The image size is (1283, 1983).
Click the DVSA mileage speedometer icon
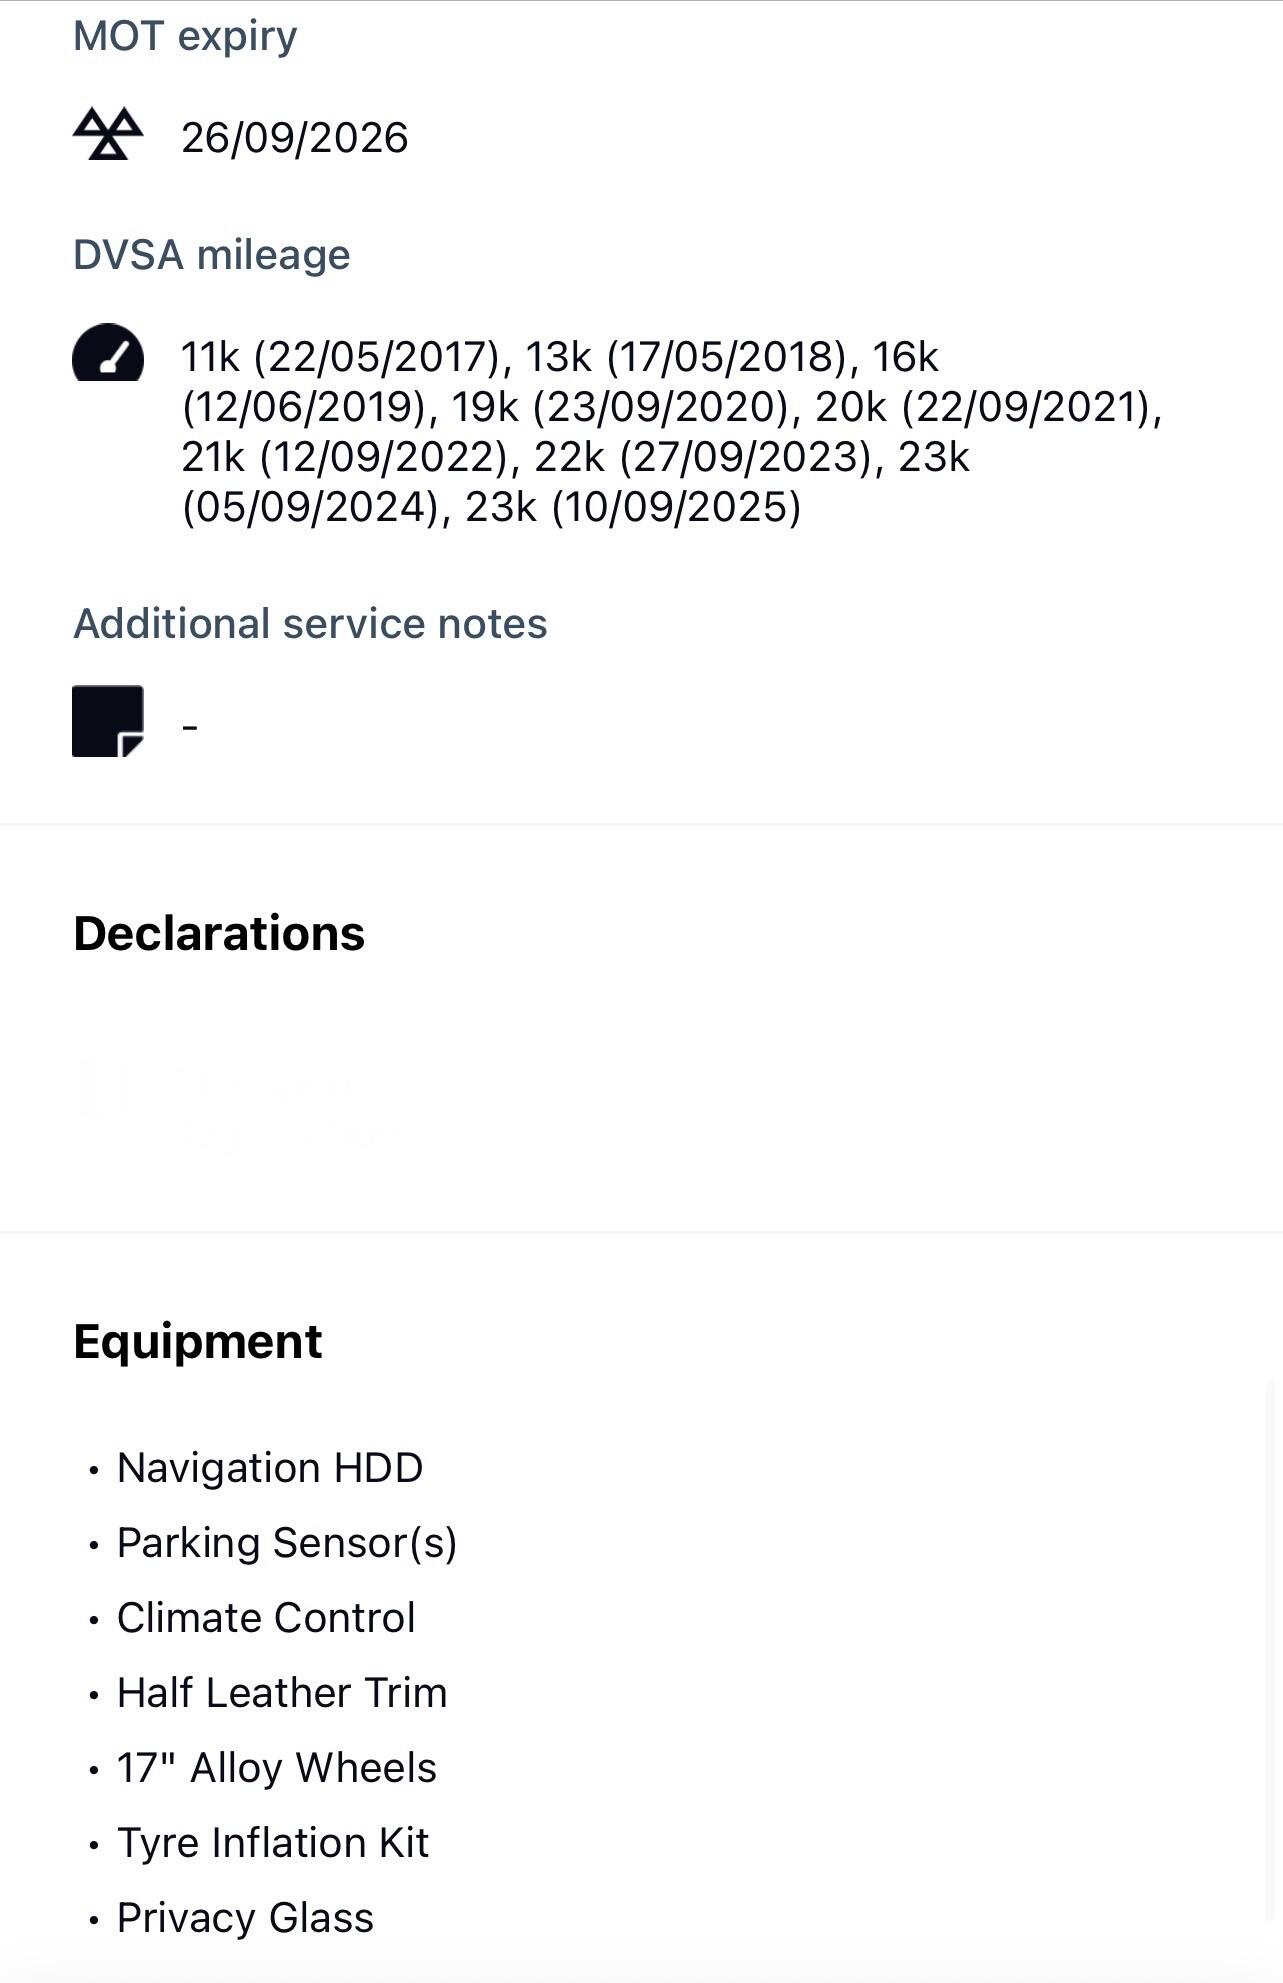click(108, 352)
